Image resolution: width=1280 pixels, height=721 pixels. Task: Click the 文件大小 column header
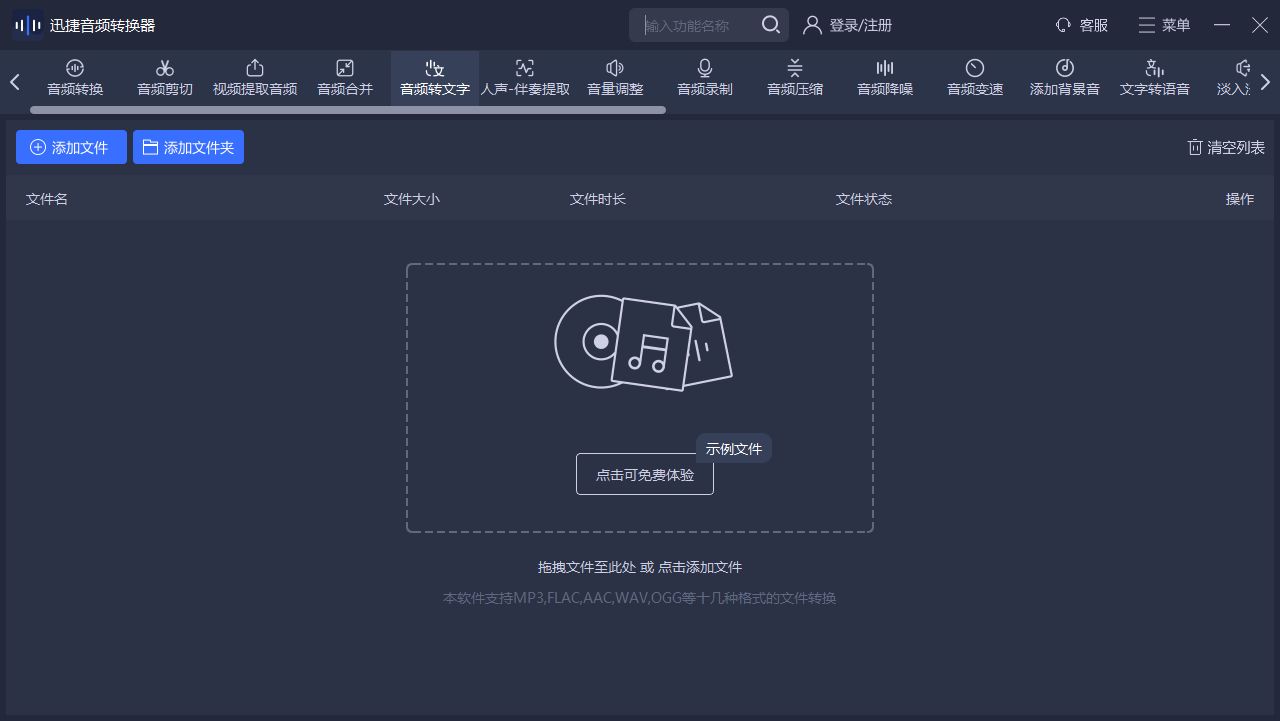pos(412,199)
